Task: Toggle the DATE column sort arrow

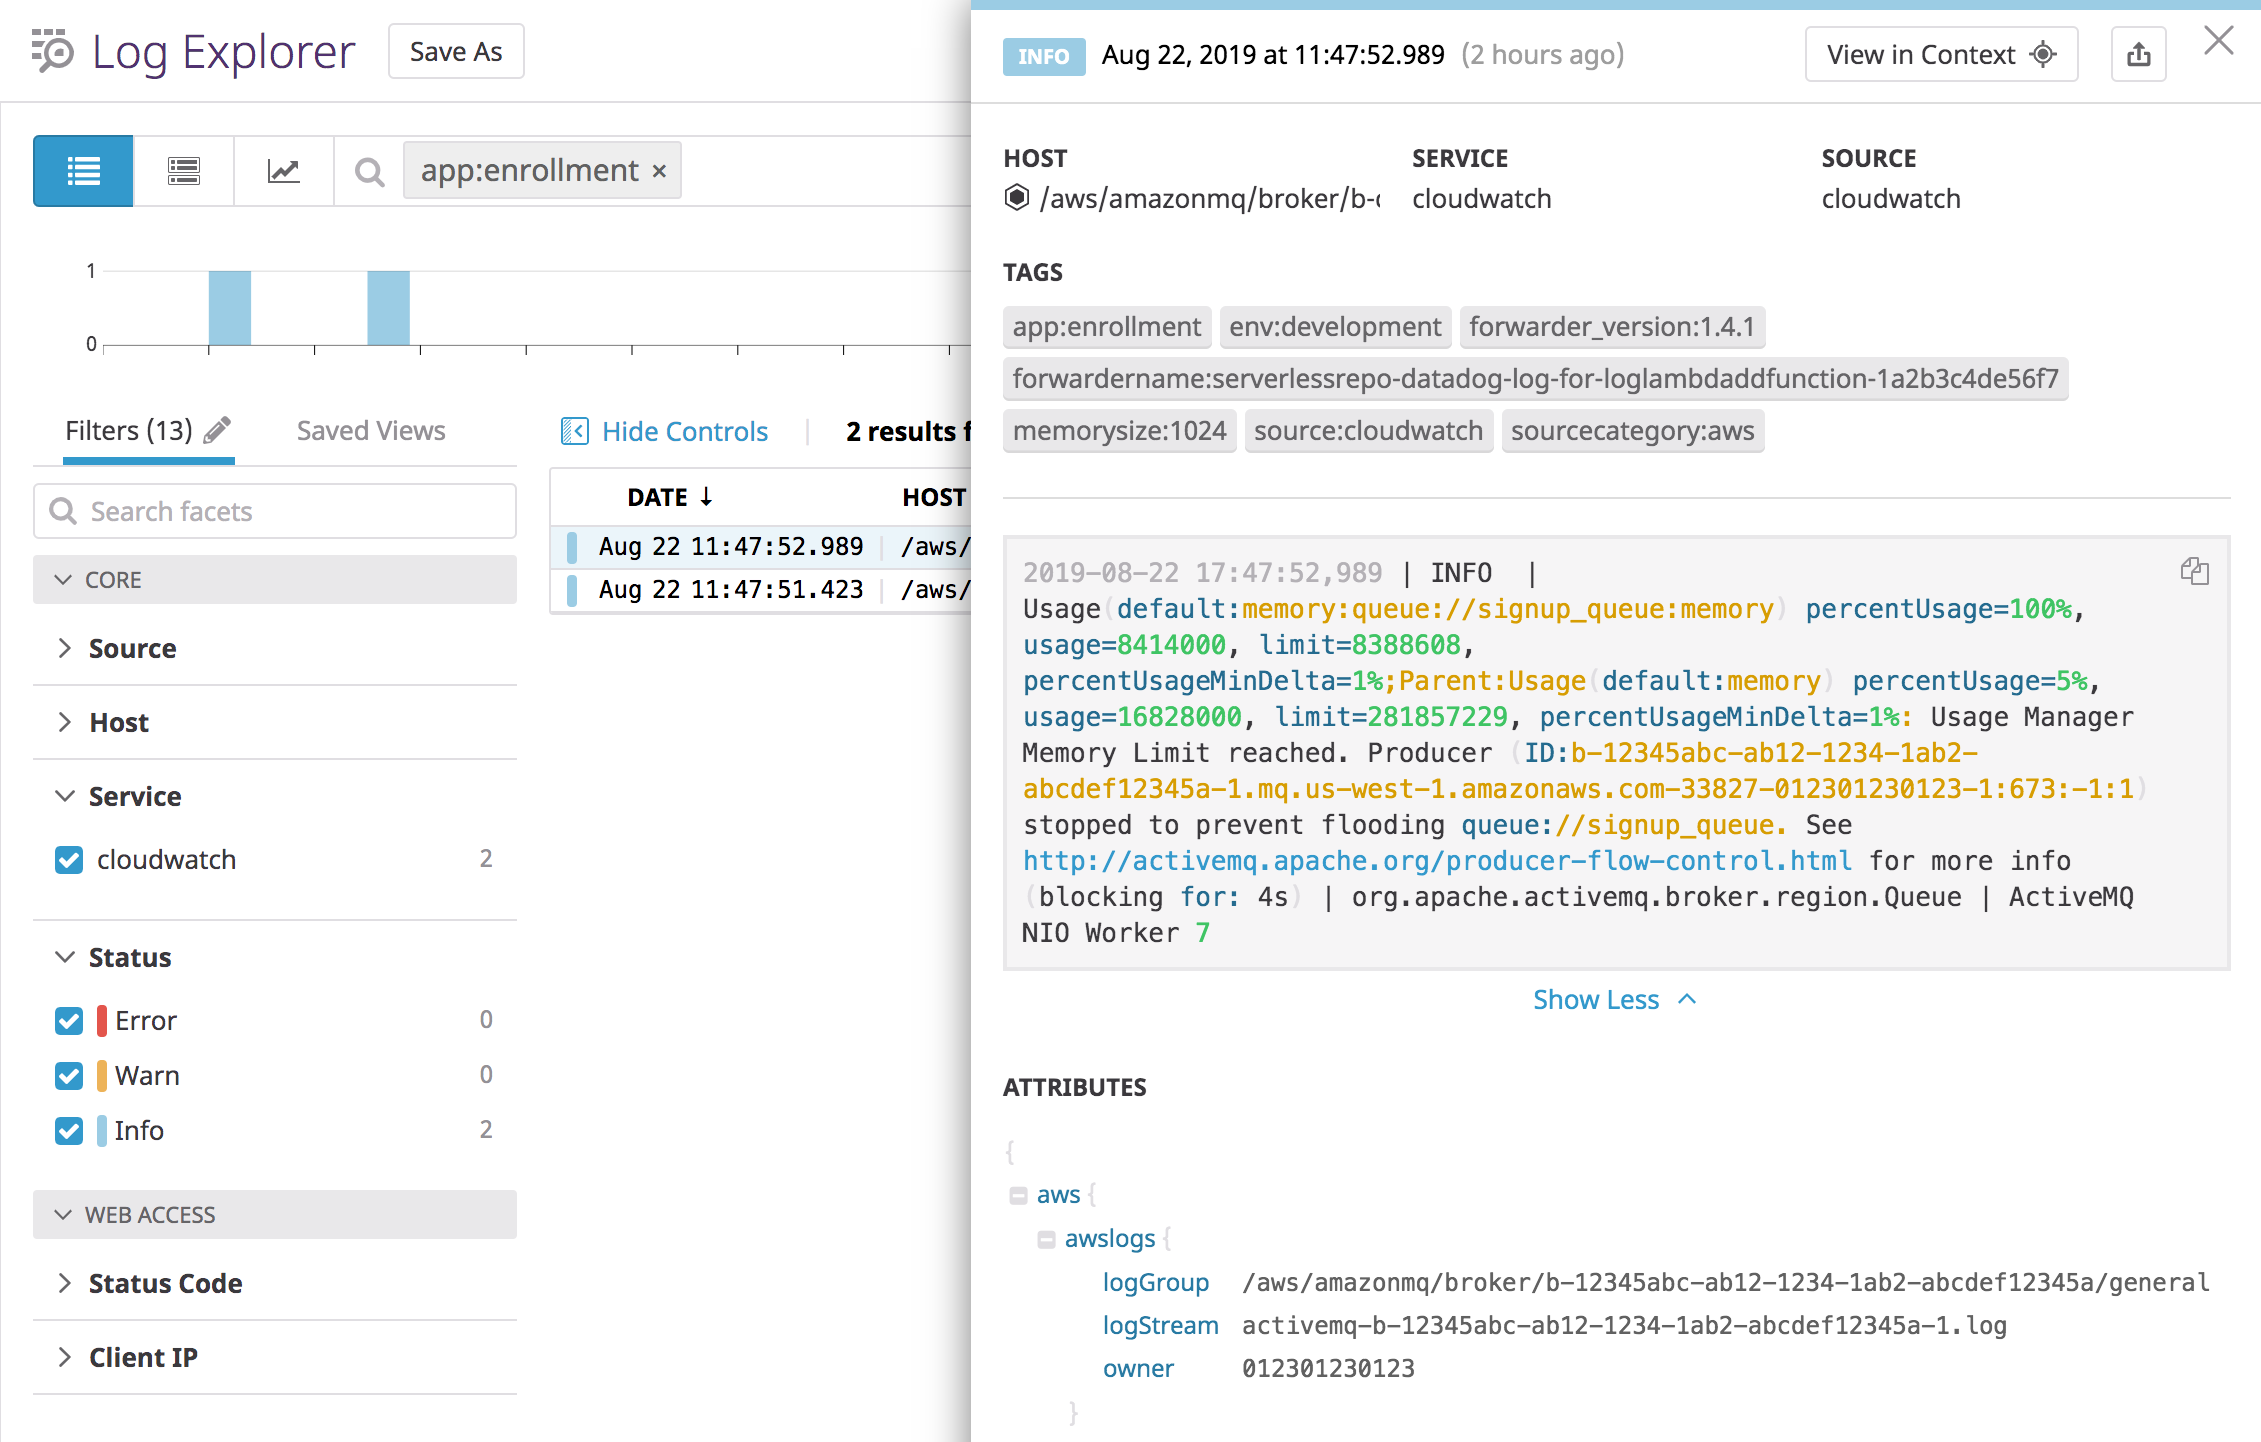Action: point(707,496)
